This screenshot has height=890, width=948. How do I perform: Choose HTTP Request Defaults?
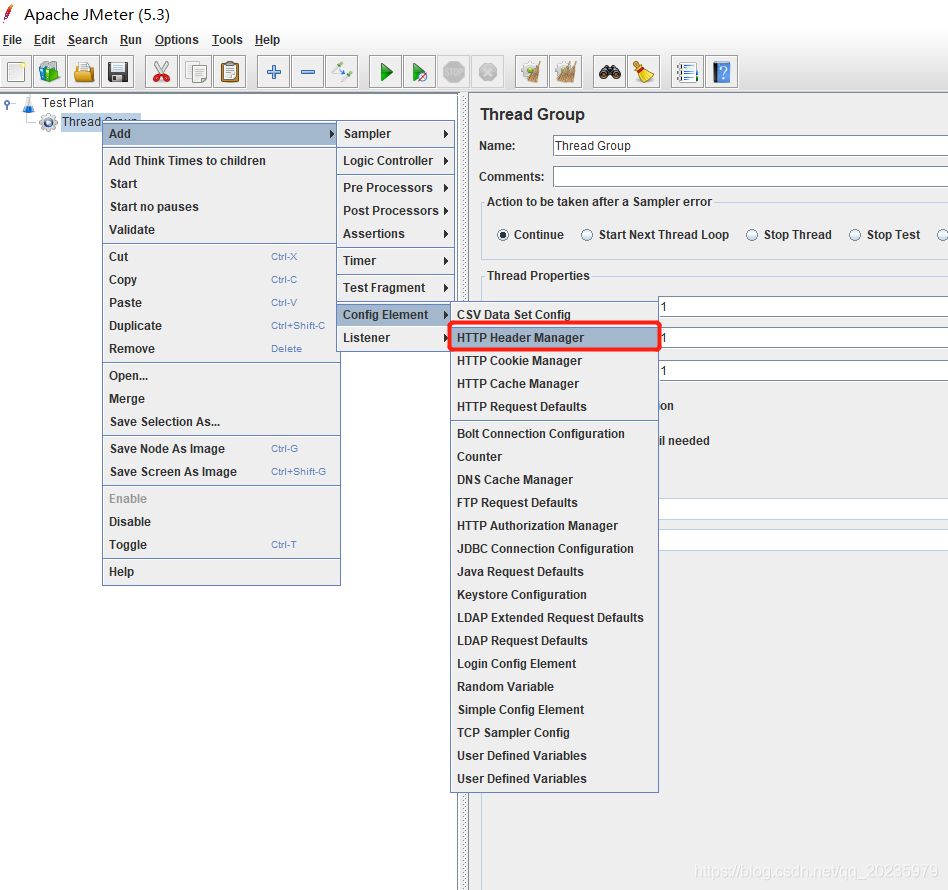[554, 406]
